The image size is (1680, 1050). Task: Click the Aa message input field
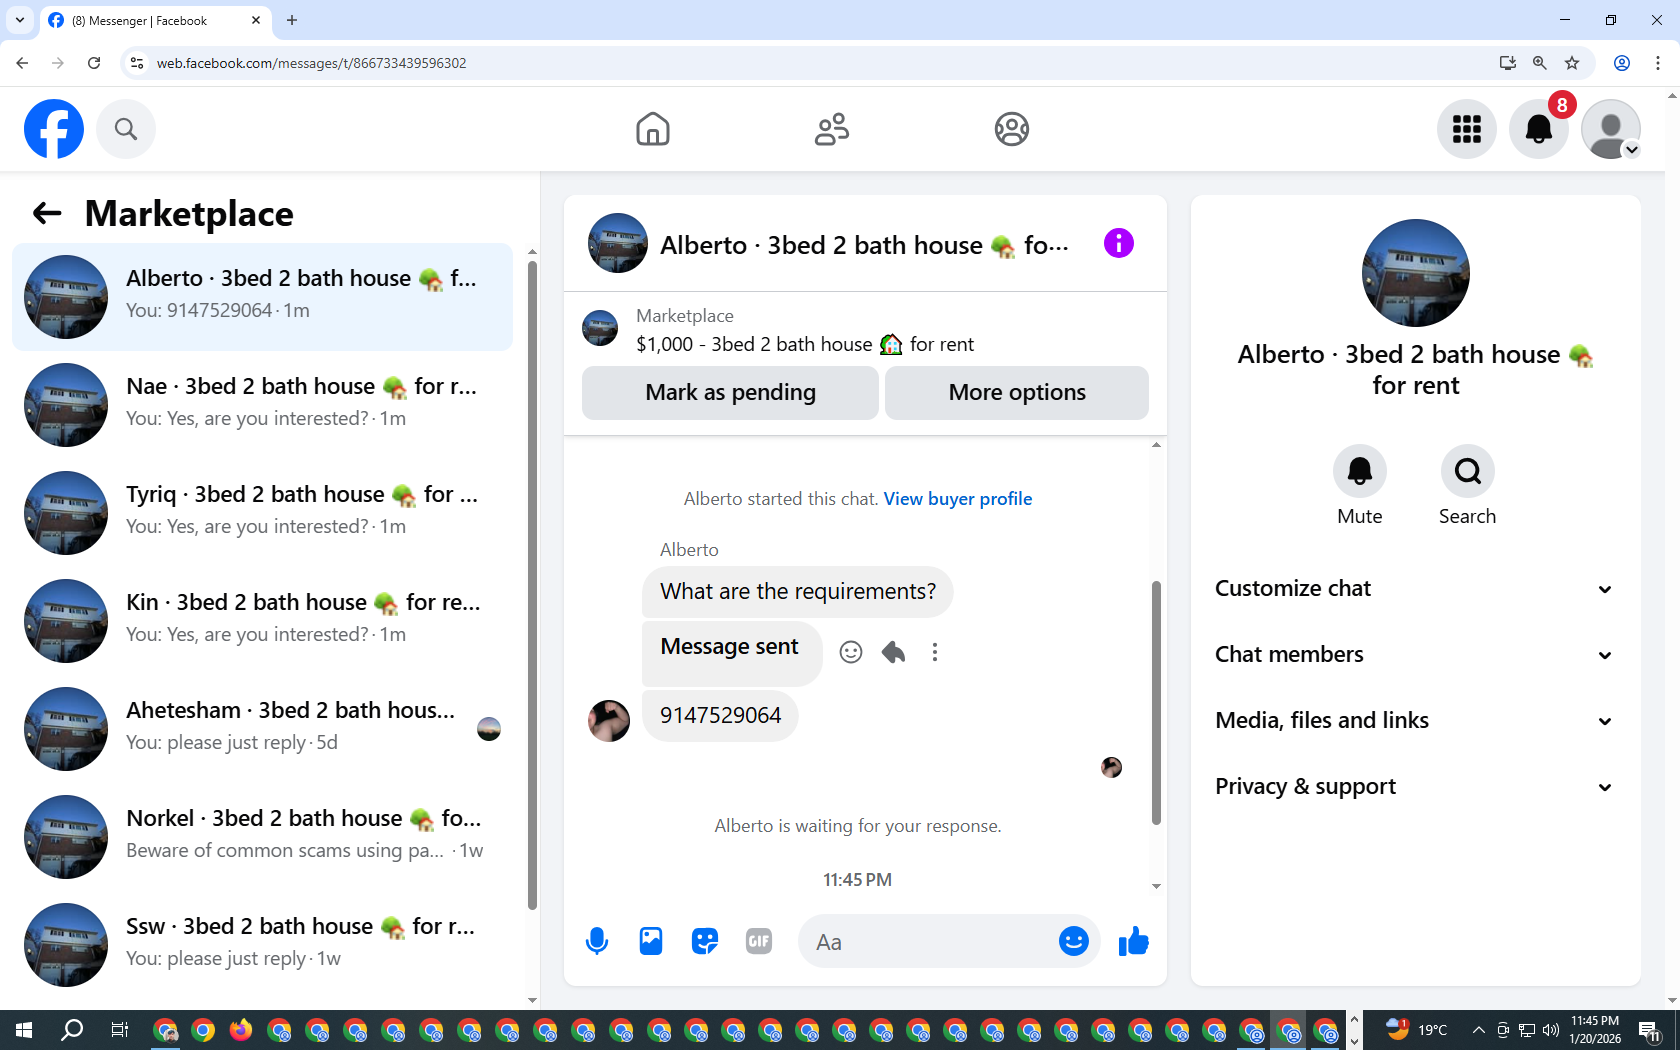click(x=930, y=942)
